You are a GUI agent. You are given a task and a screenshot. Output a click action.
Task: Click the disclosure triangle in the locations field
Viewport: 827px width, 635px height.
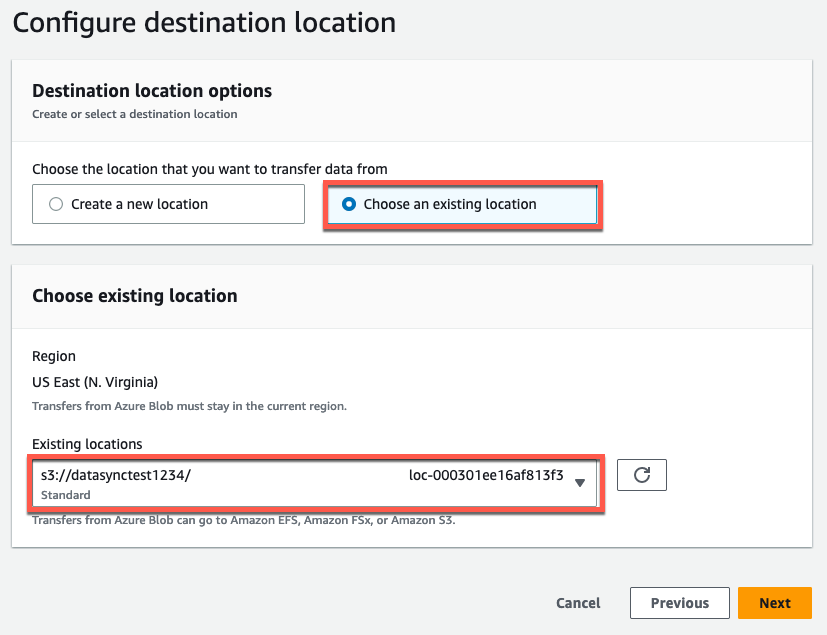[580, 482]
